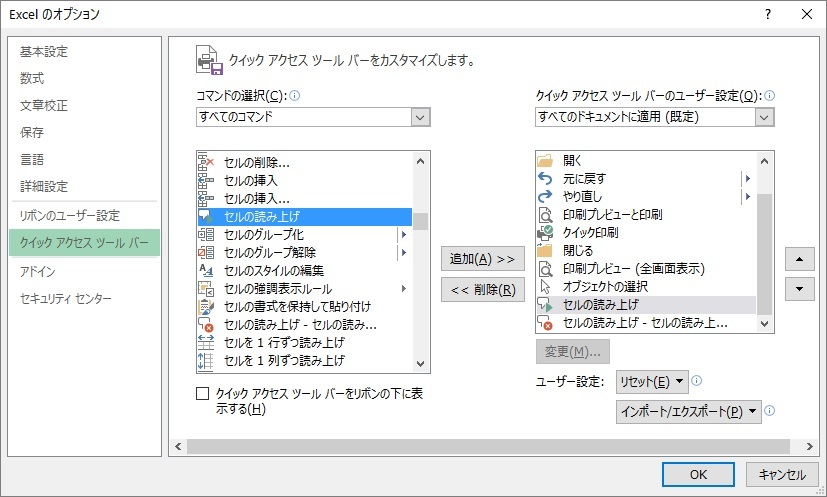This screenshot has width=827, height=497.
Task: Click the セルのグループ解除 icon
Action: (x=206, y=252)
